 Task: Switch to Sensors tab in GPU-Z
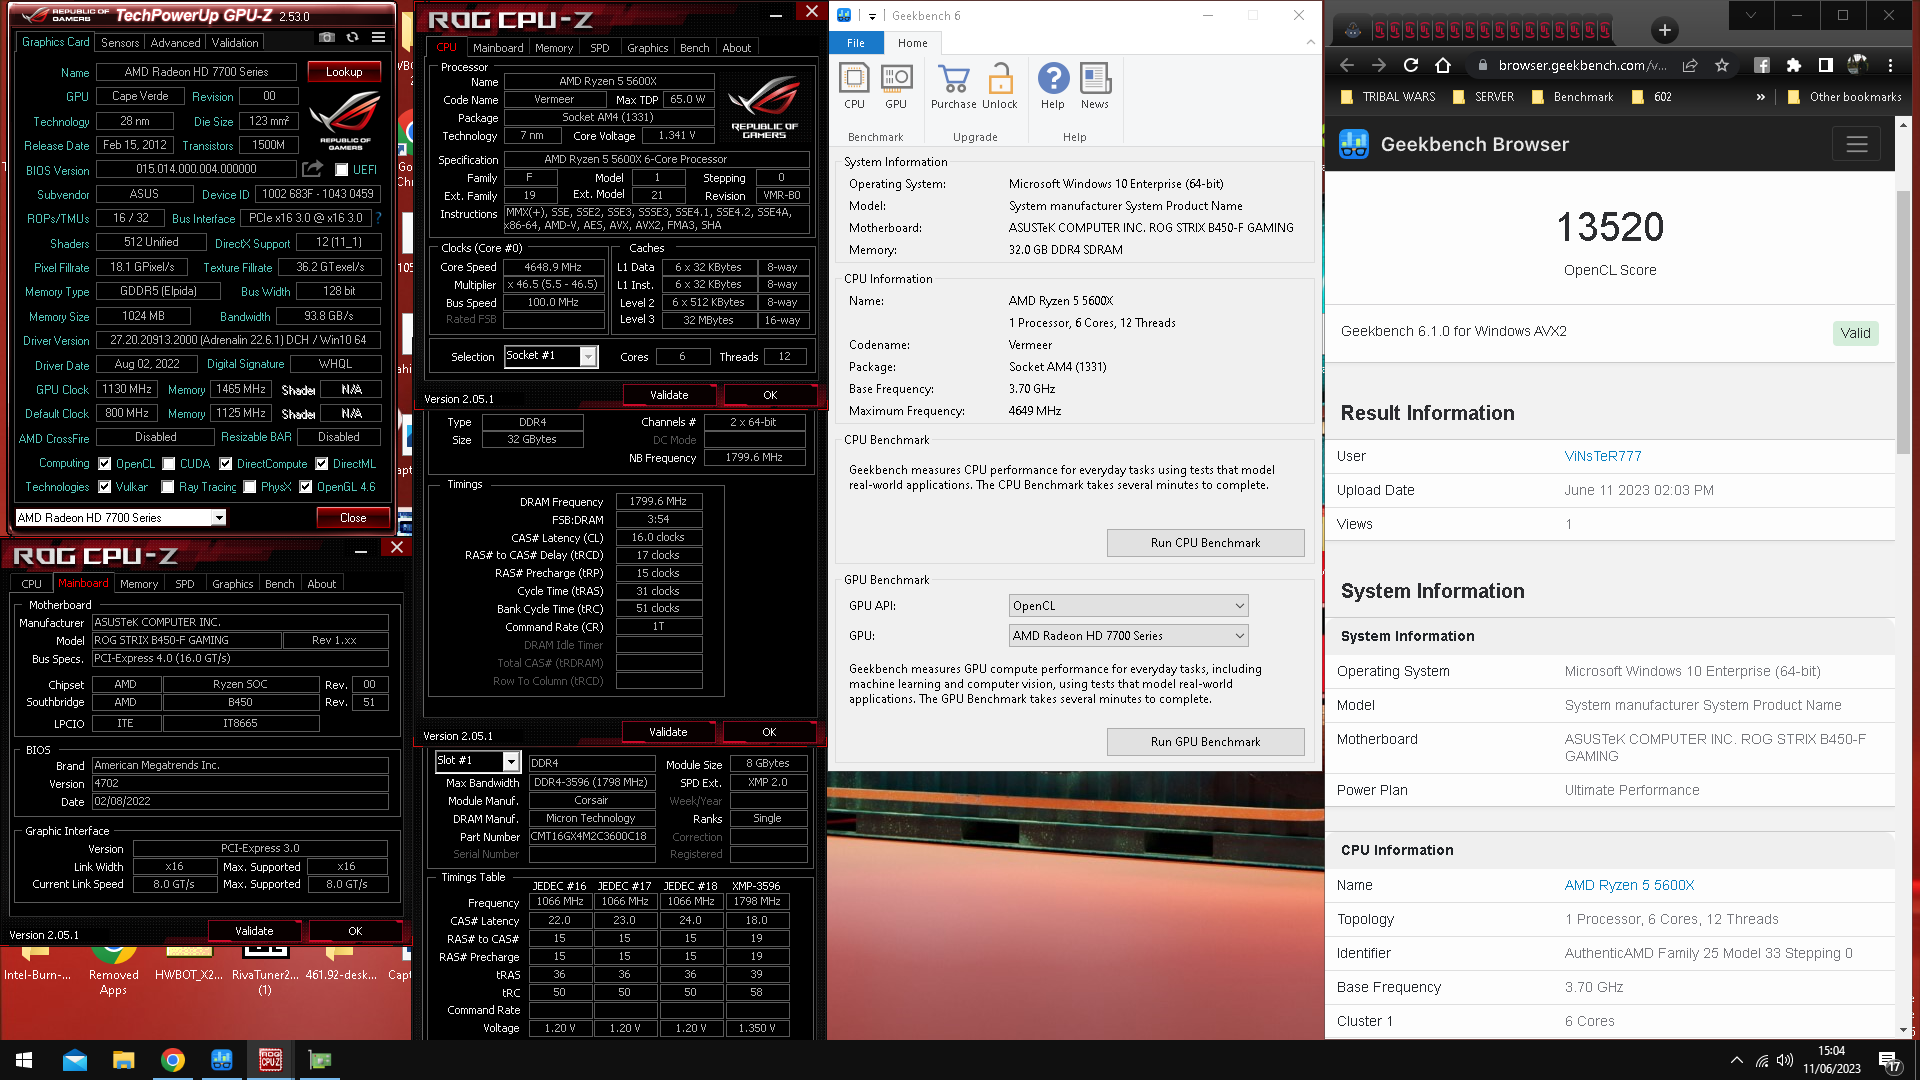(x=120, y=43)
